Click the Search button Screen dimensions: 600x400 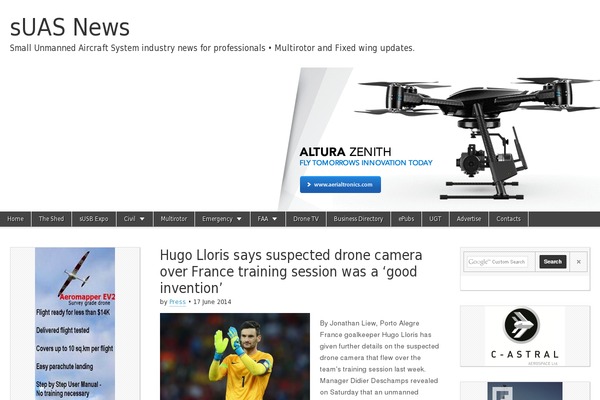coord(553,262)
